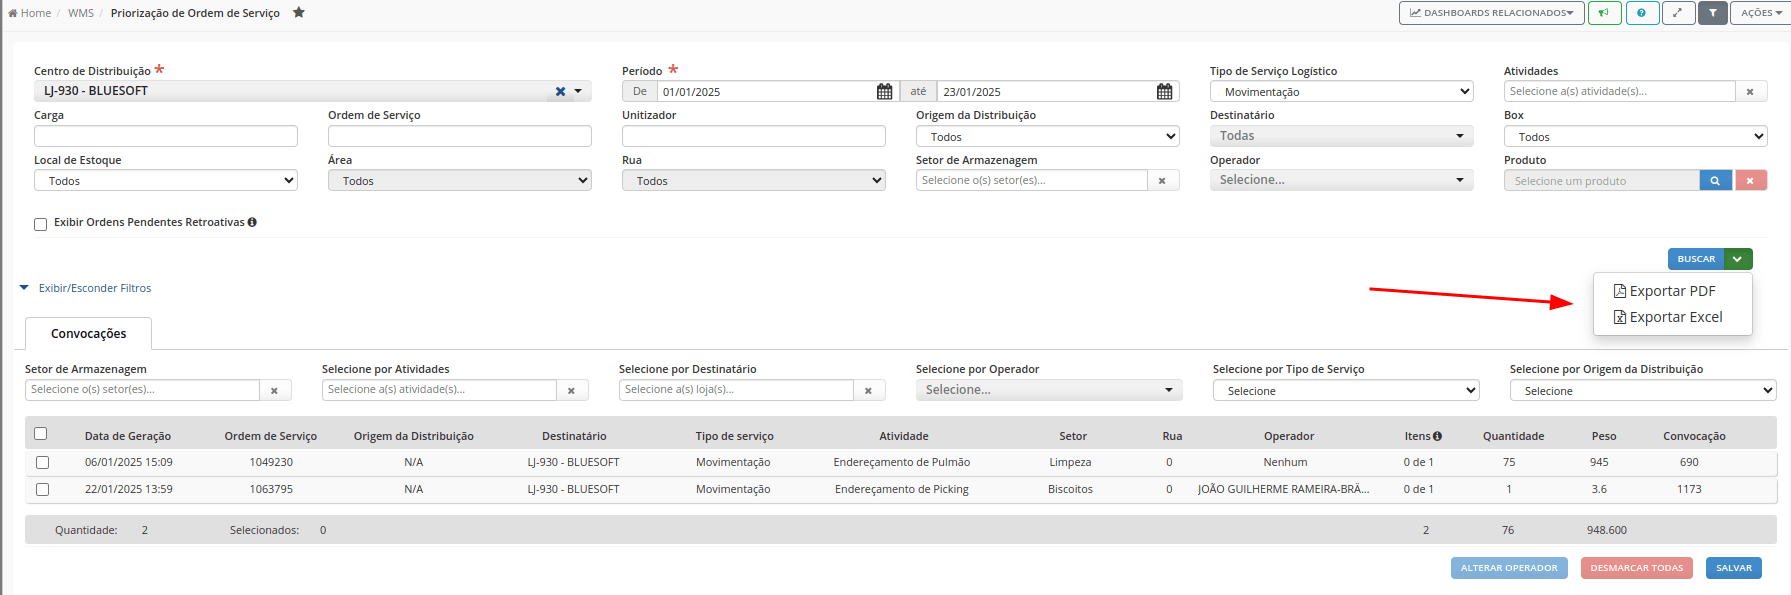Click the Salvar button

coord(1734,568)
